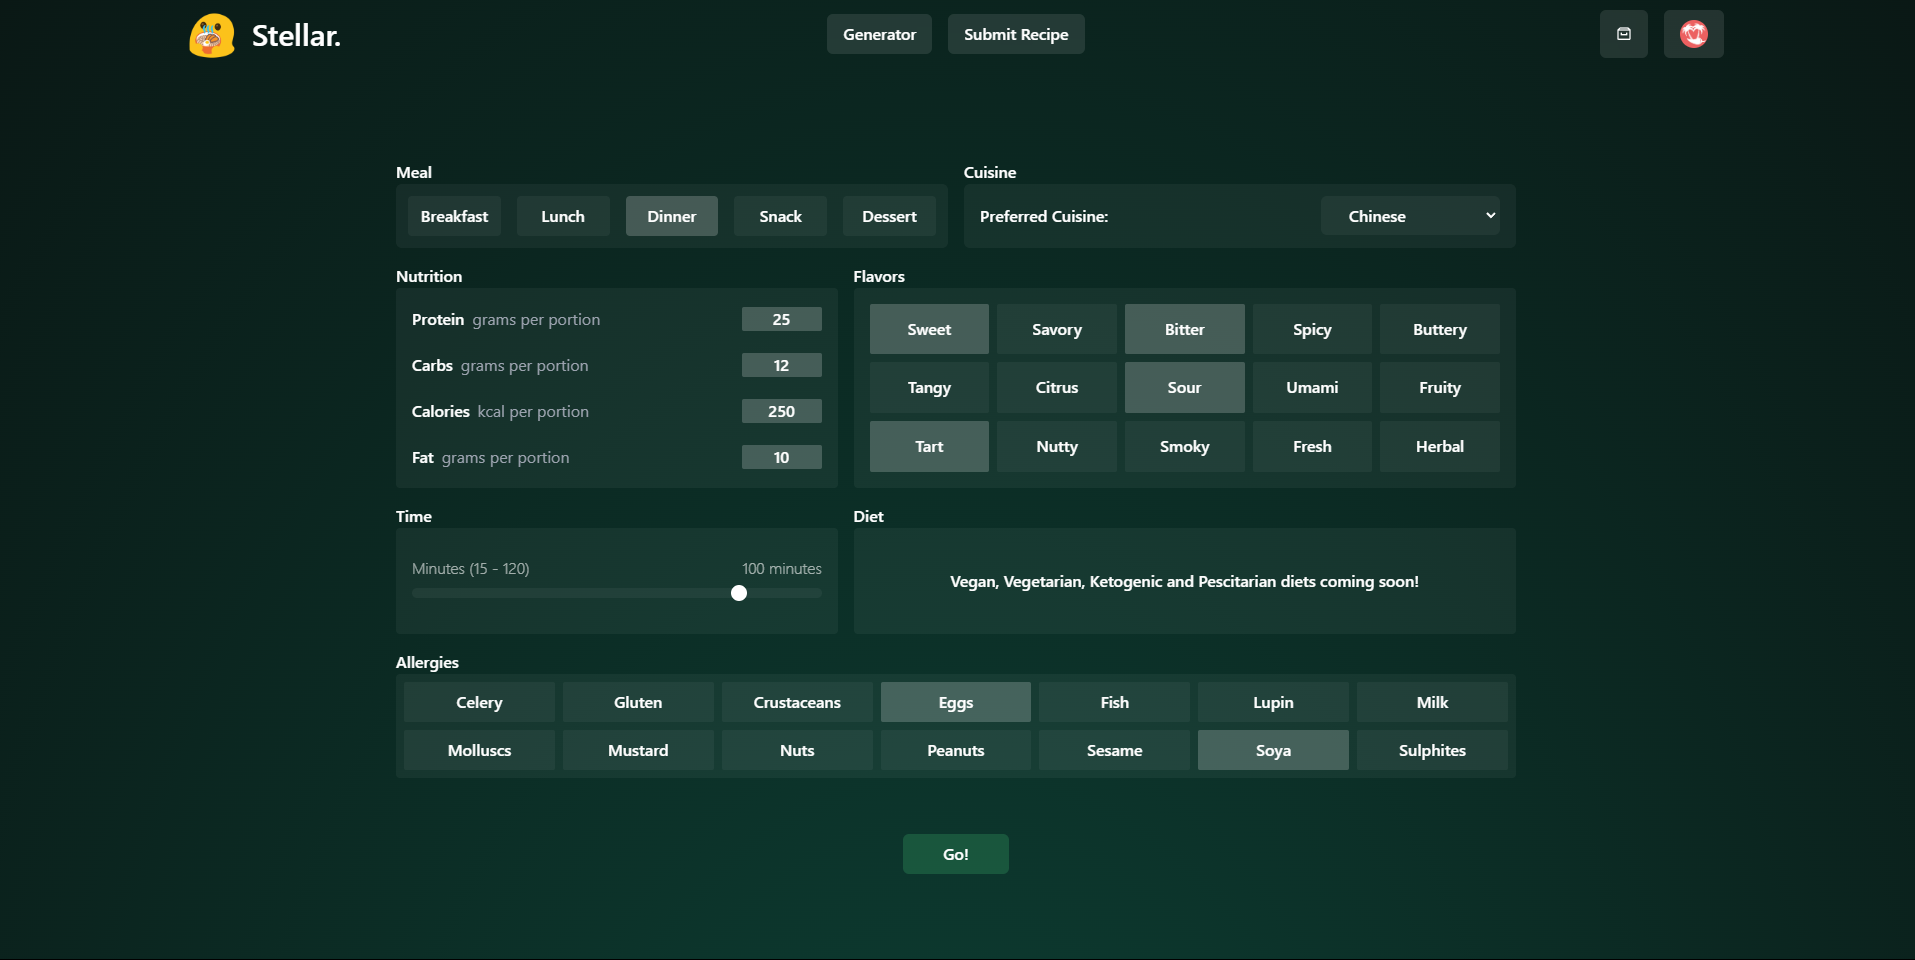Enable the Fresh flavor
Viewport: 1915px width, 960px height.
(1312, 446)
